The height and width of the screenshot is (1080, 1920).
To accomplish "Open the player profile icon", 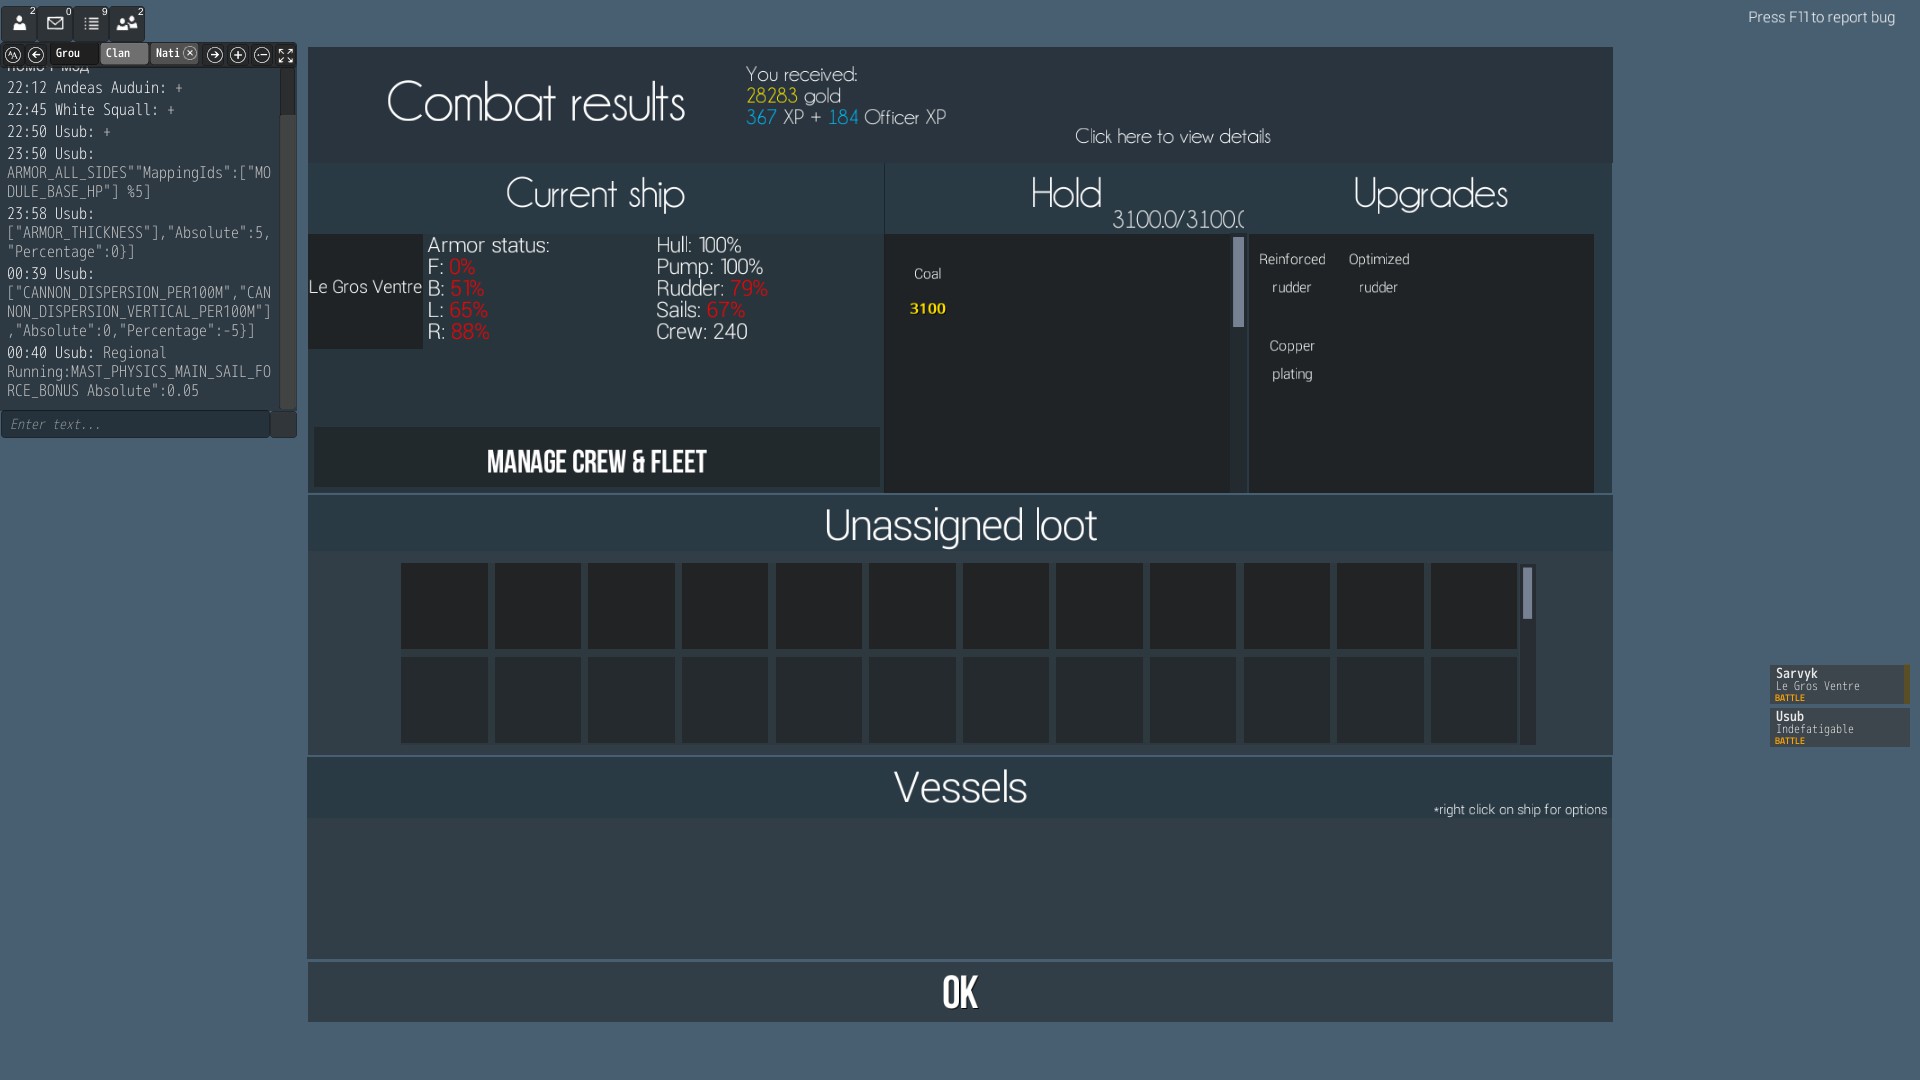I will pyautogui.click(x=19, y=23).
